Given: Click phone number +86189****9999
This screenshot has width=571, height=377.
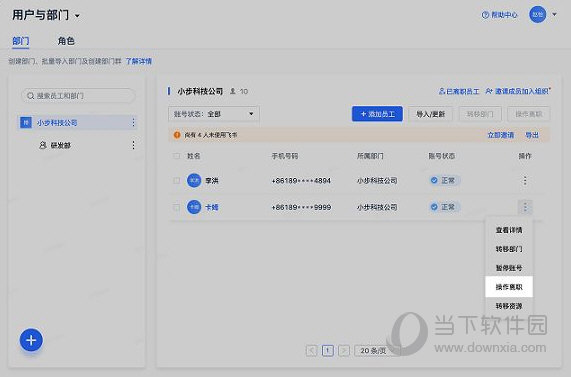Looking at the screenshot, I should point(301,207).
